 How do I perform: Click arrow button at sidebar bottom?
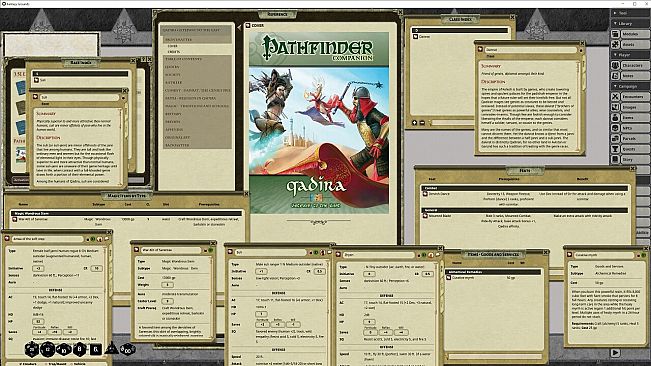pyautogui.click(x=615, y=353)
